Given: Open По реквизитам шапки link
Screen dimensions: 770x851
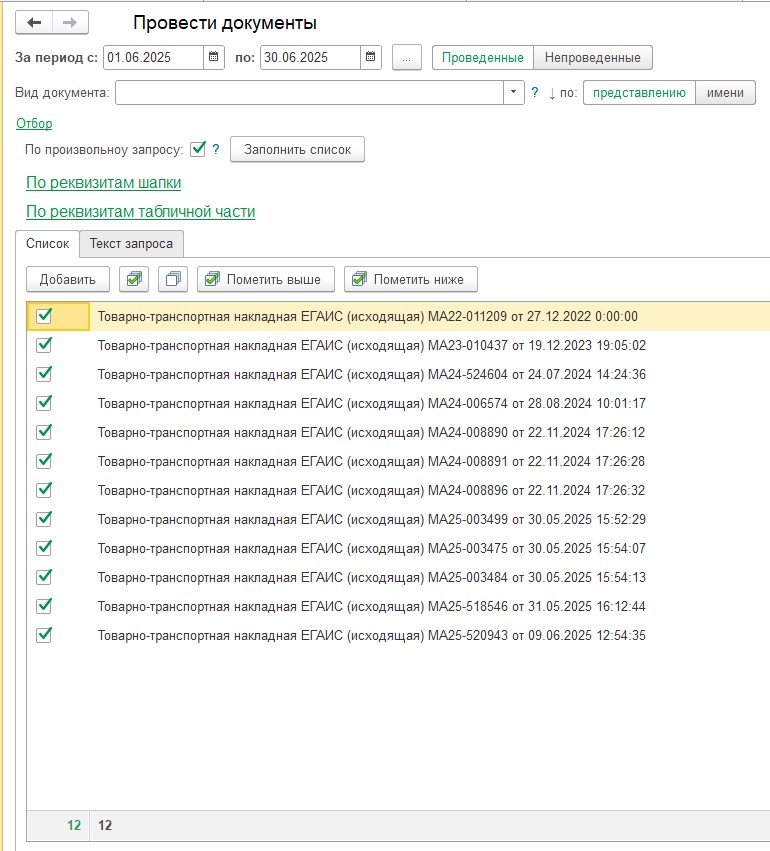Looking at the screenshot, I should click(104, 182).
